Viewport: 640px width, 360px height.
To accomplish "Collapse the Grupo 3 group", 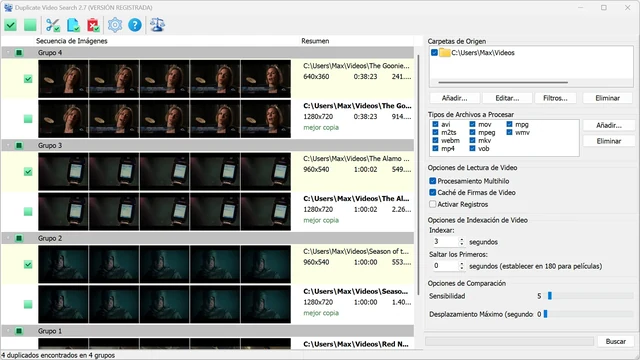I will 8,145.
